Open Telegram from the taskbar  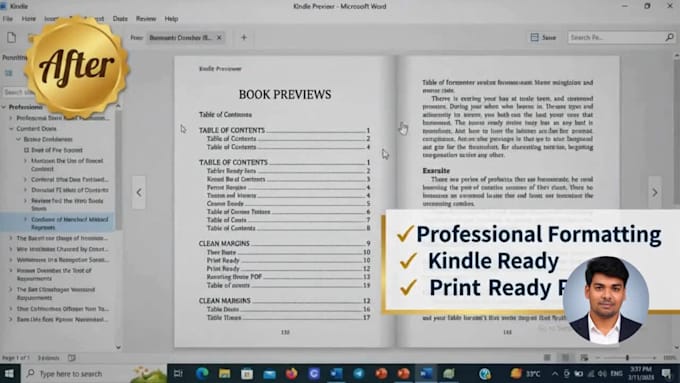[359, 373]
